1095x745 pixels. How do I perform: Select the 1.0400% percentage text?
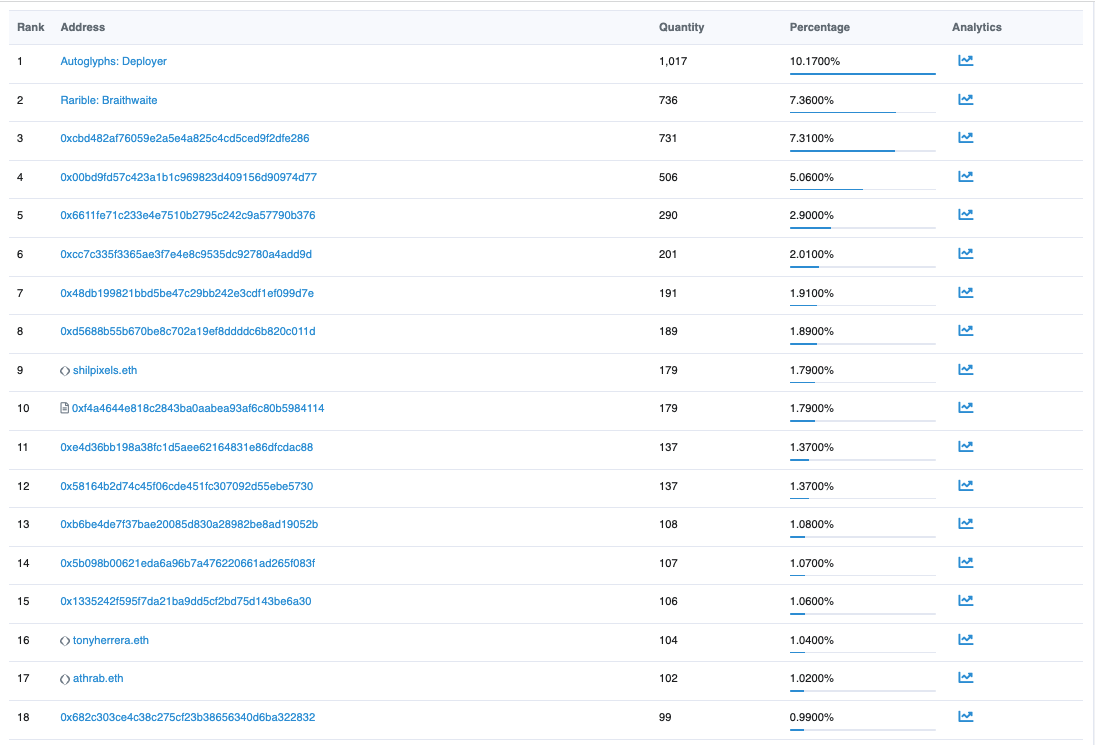811,640
